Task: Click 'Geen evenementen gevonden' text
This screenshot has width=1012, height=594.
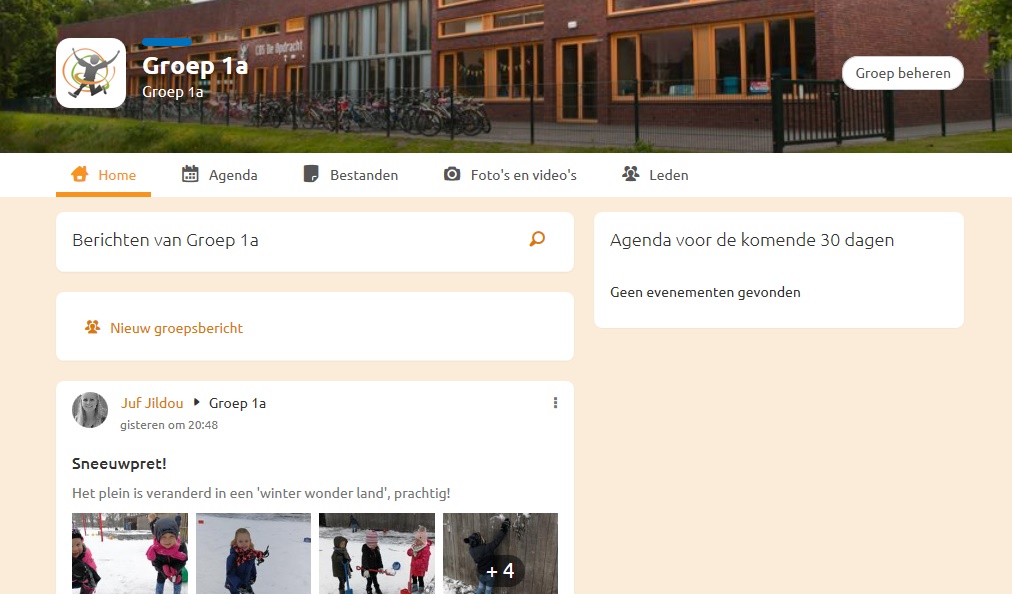Action: pos(705,292)
